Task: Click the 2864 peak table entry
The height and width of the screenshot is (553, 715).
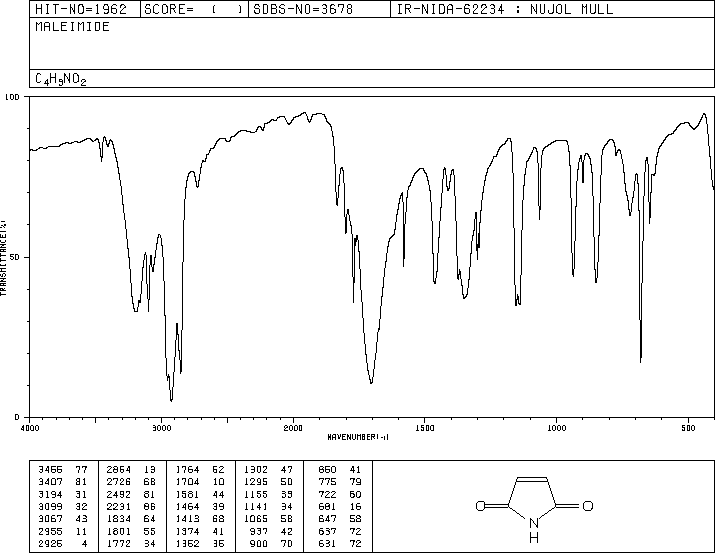Action: tap(131, 470)
